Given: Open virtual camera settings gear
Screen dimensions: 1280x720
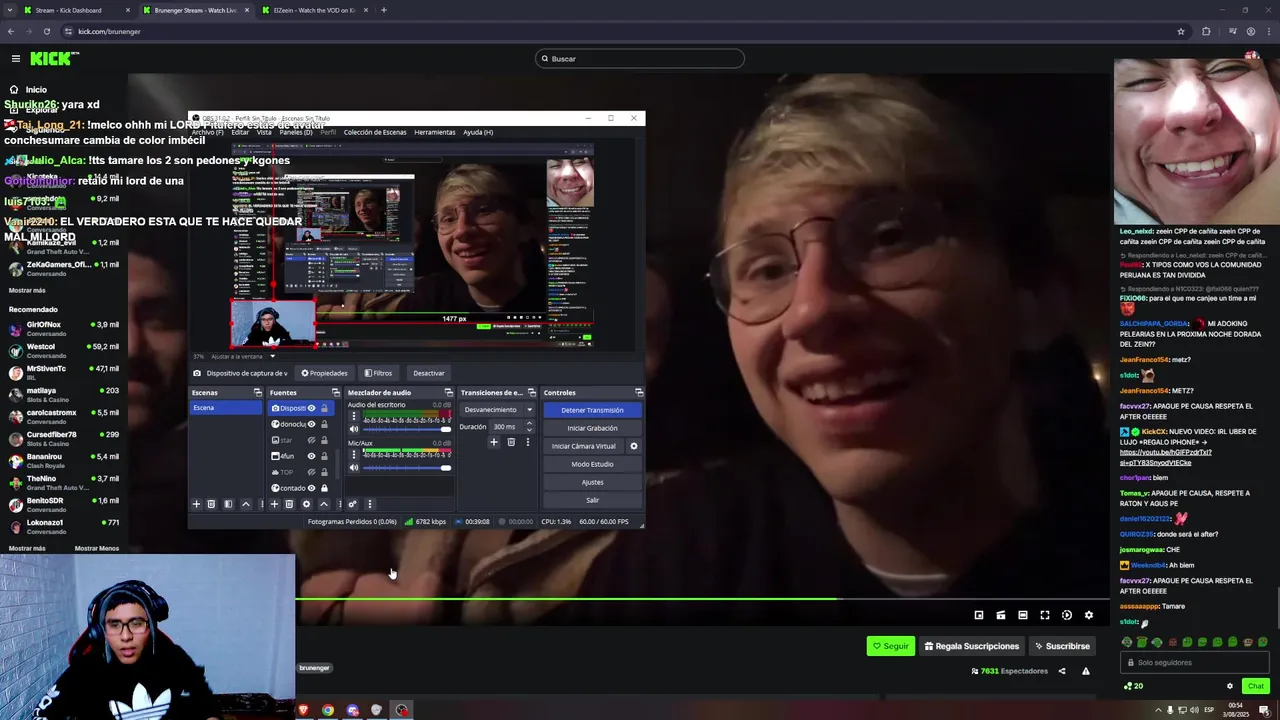Looking at the screenshot, I should coord(633,446).
